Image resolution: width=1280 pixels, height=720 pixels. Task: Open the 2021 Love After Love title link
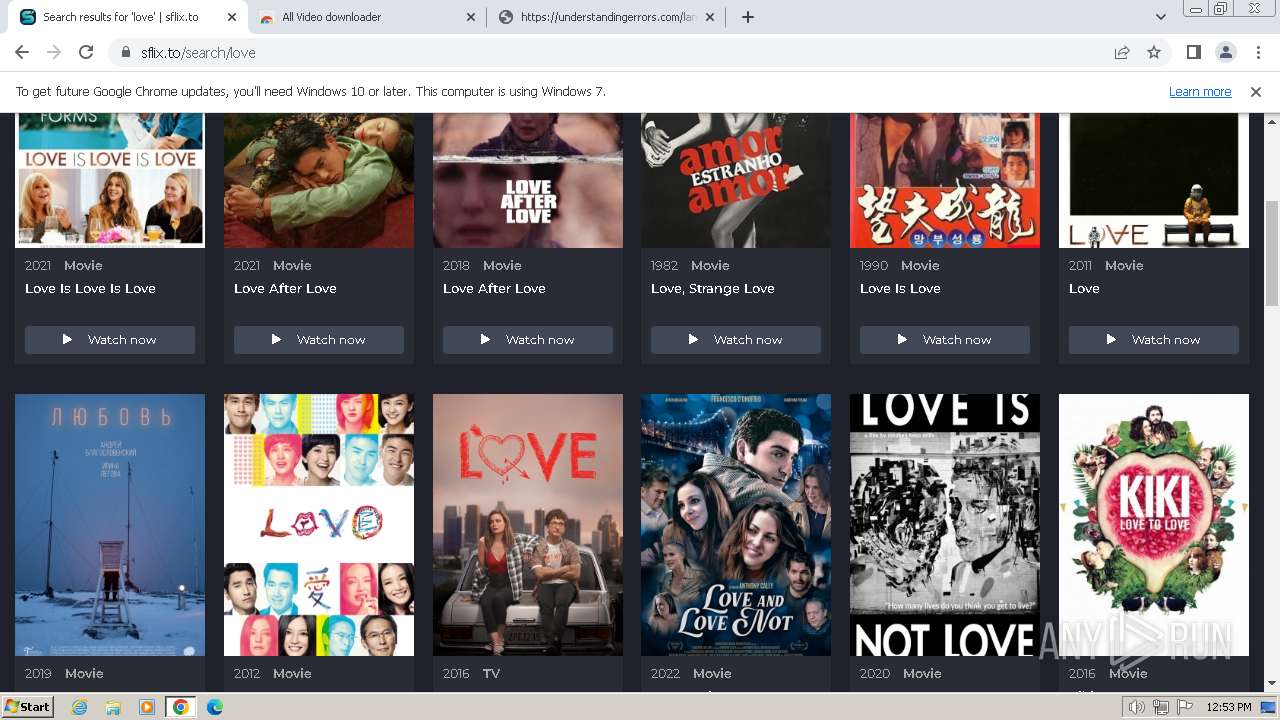(x=285, y=289)
